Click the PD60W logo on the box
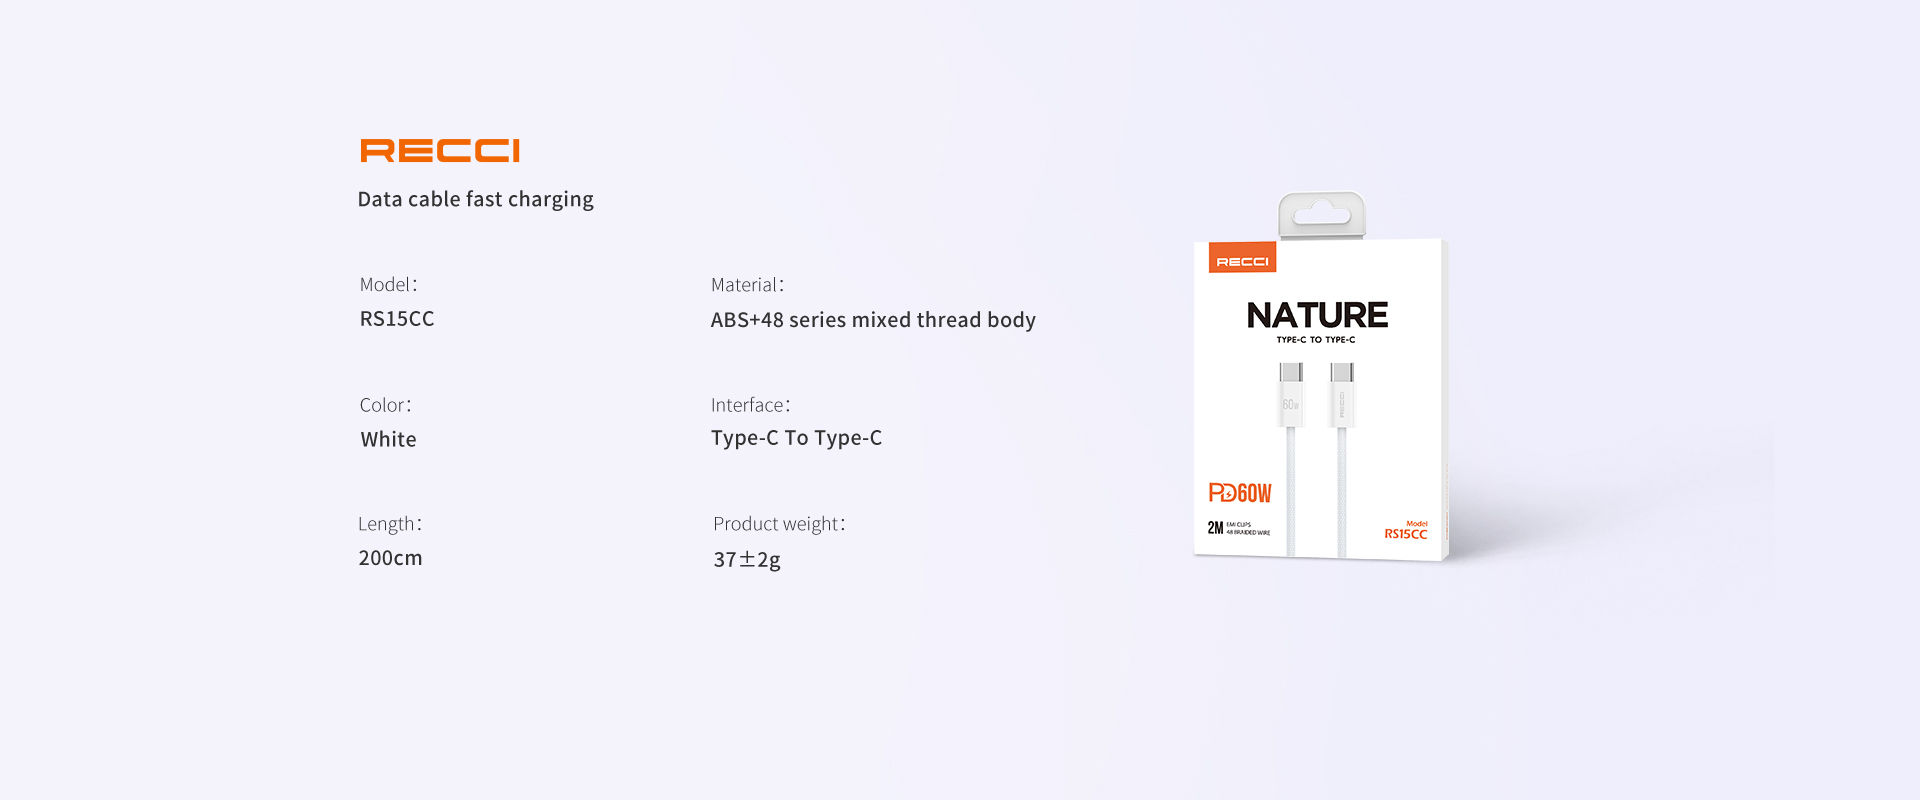The height and width of the screenshot is (800, 1920). tap(1240, 493)
